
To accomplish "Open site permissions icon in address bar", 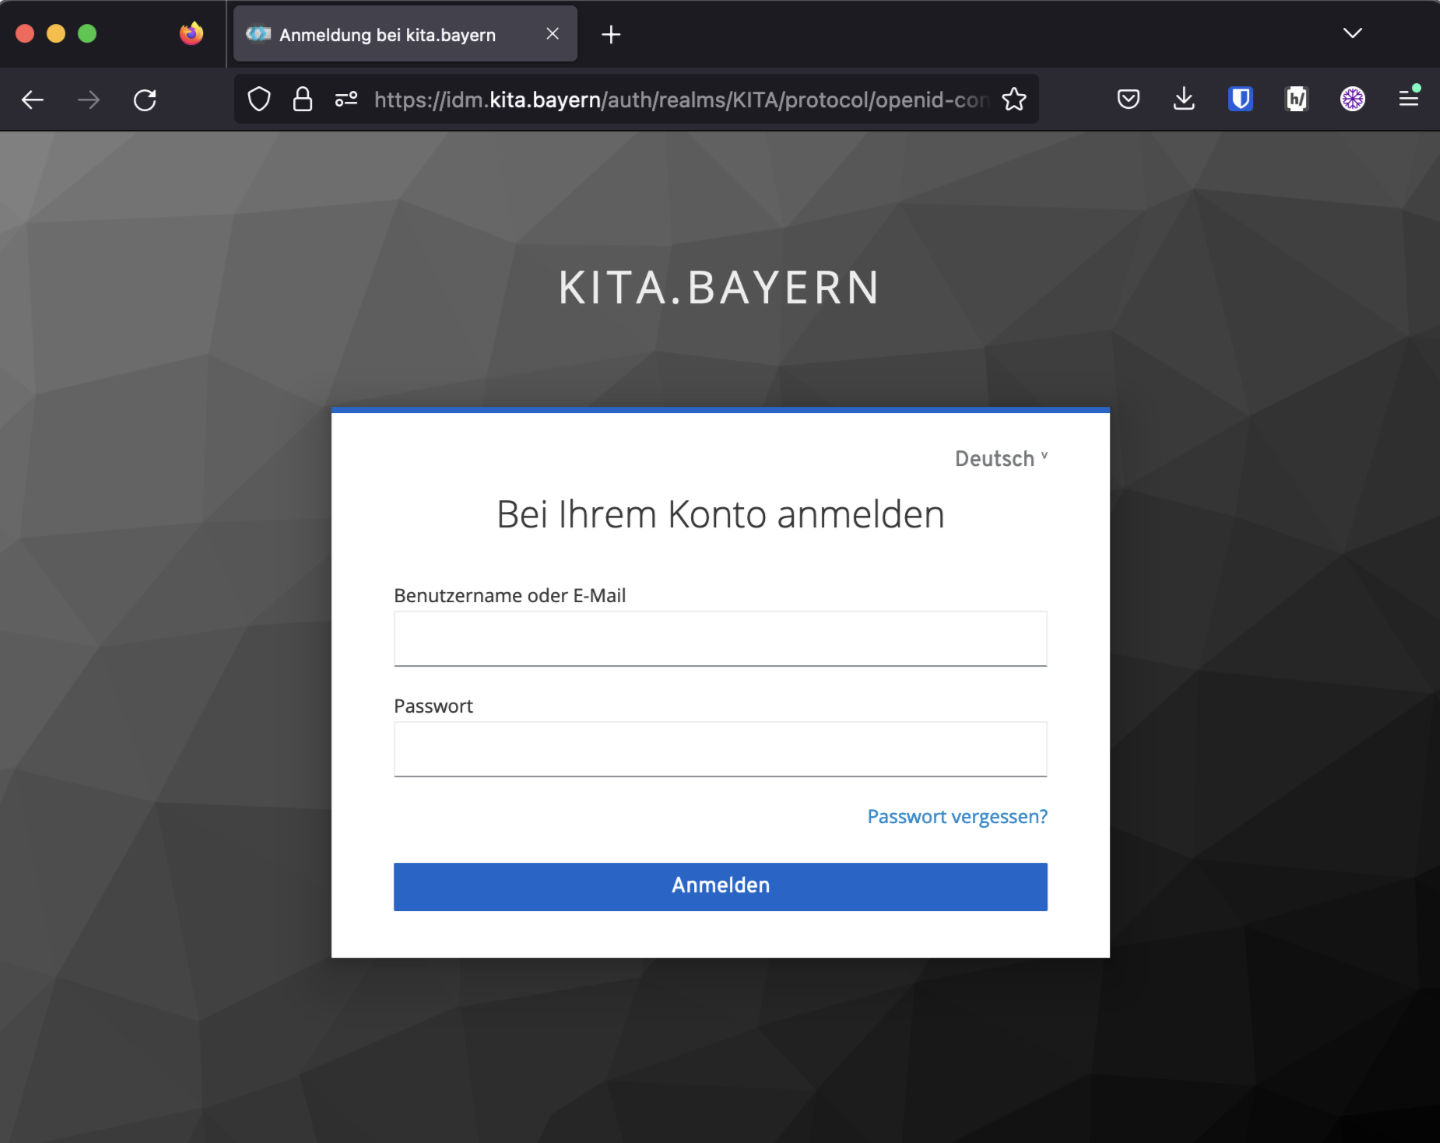I will (346, 99).
